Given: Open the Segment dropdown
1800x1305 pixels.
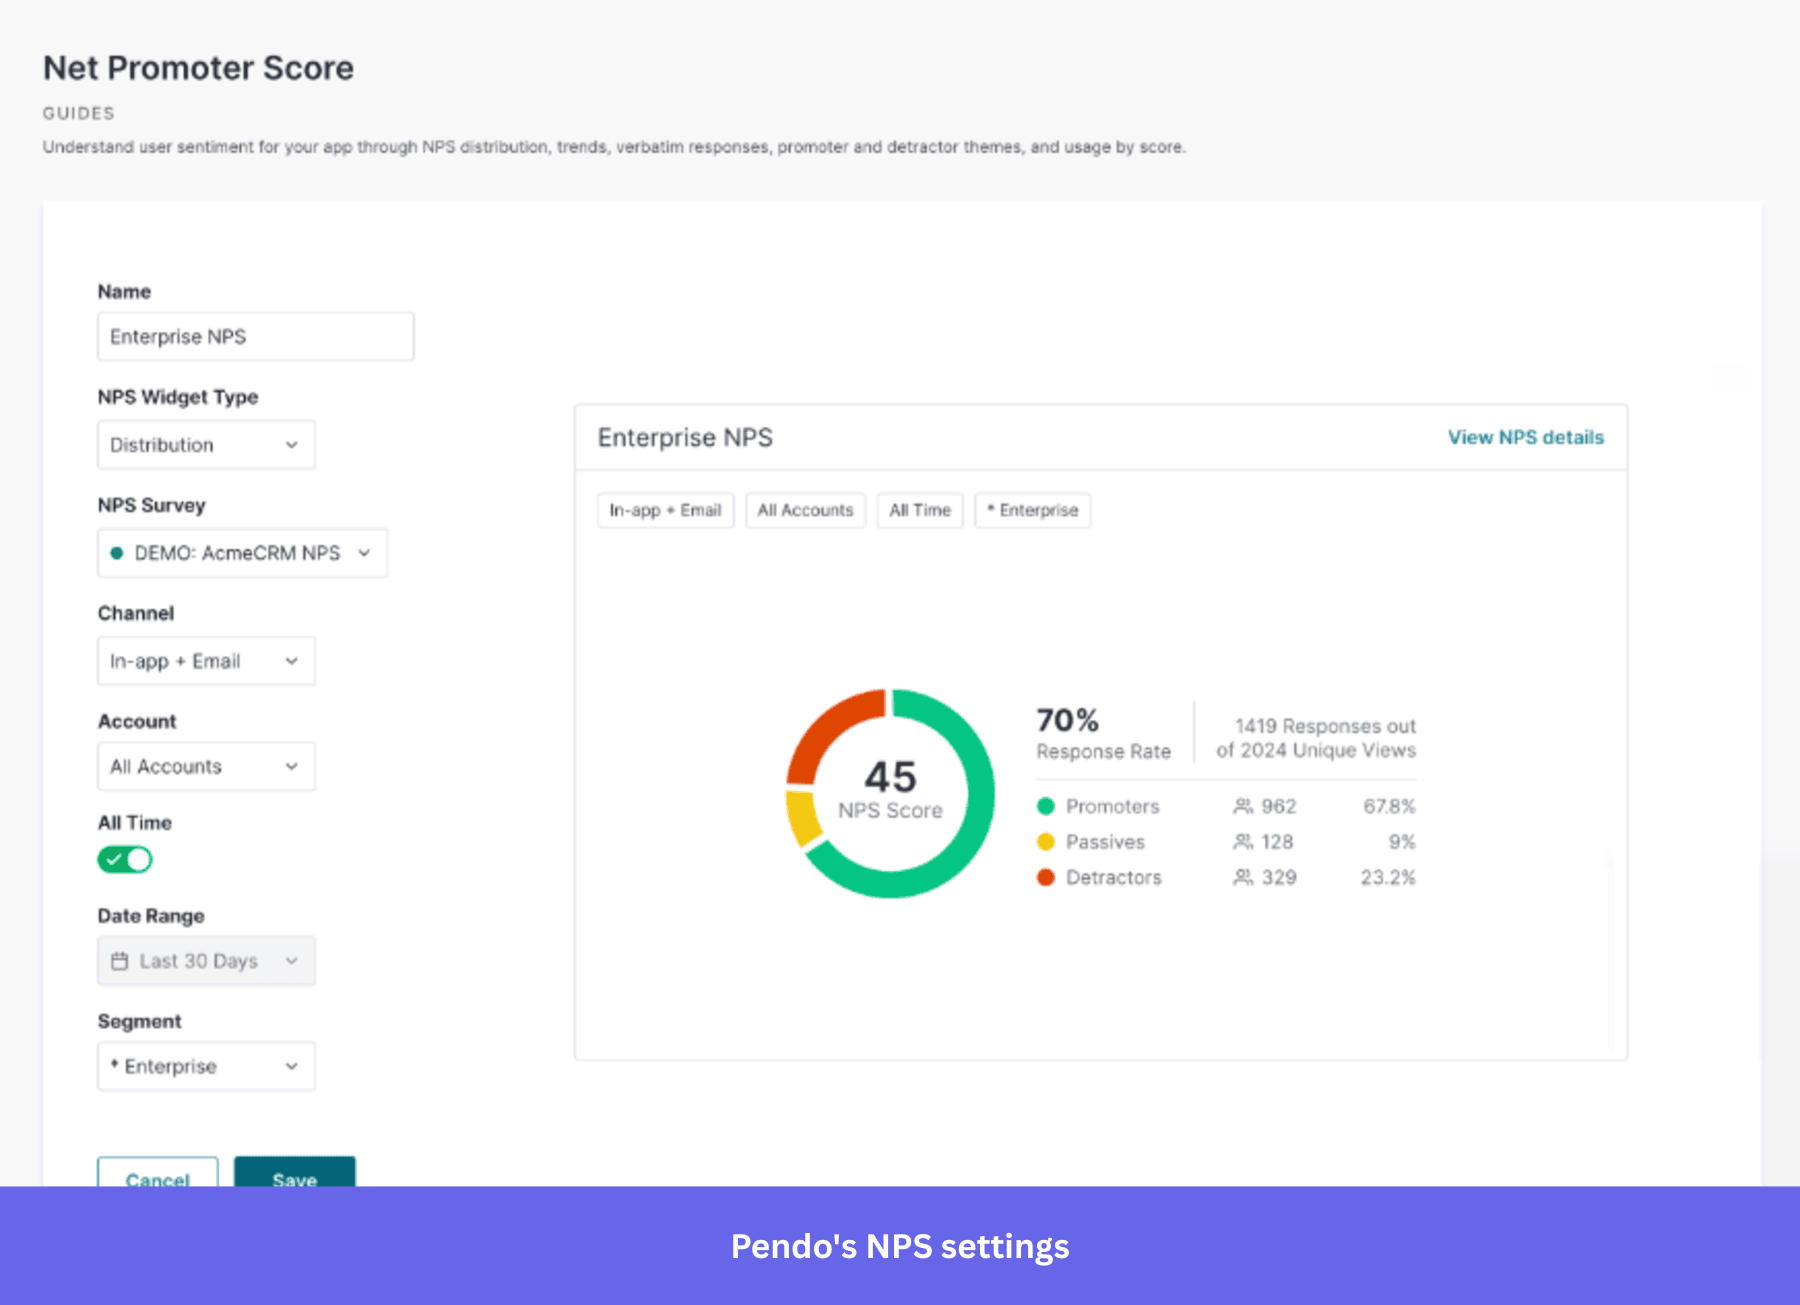Looking at the screenshot, I should [206, 1066].
